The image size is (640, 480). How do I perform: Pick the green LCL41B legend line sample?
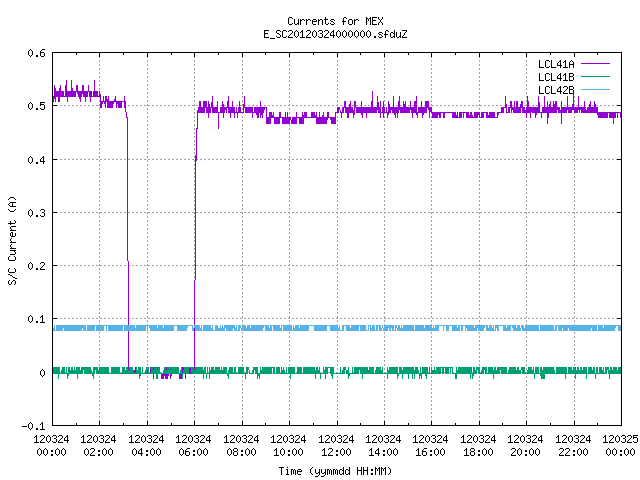[x=595, y=76]
